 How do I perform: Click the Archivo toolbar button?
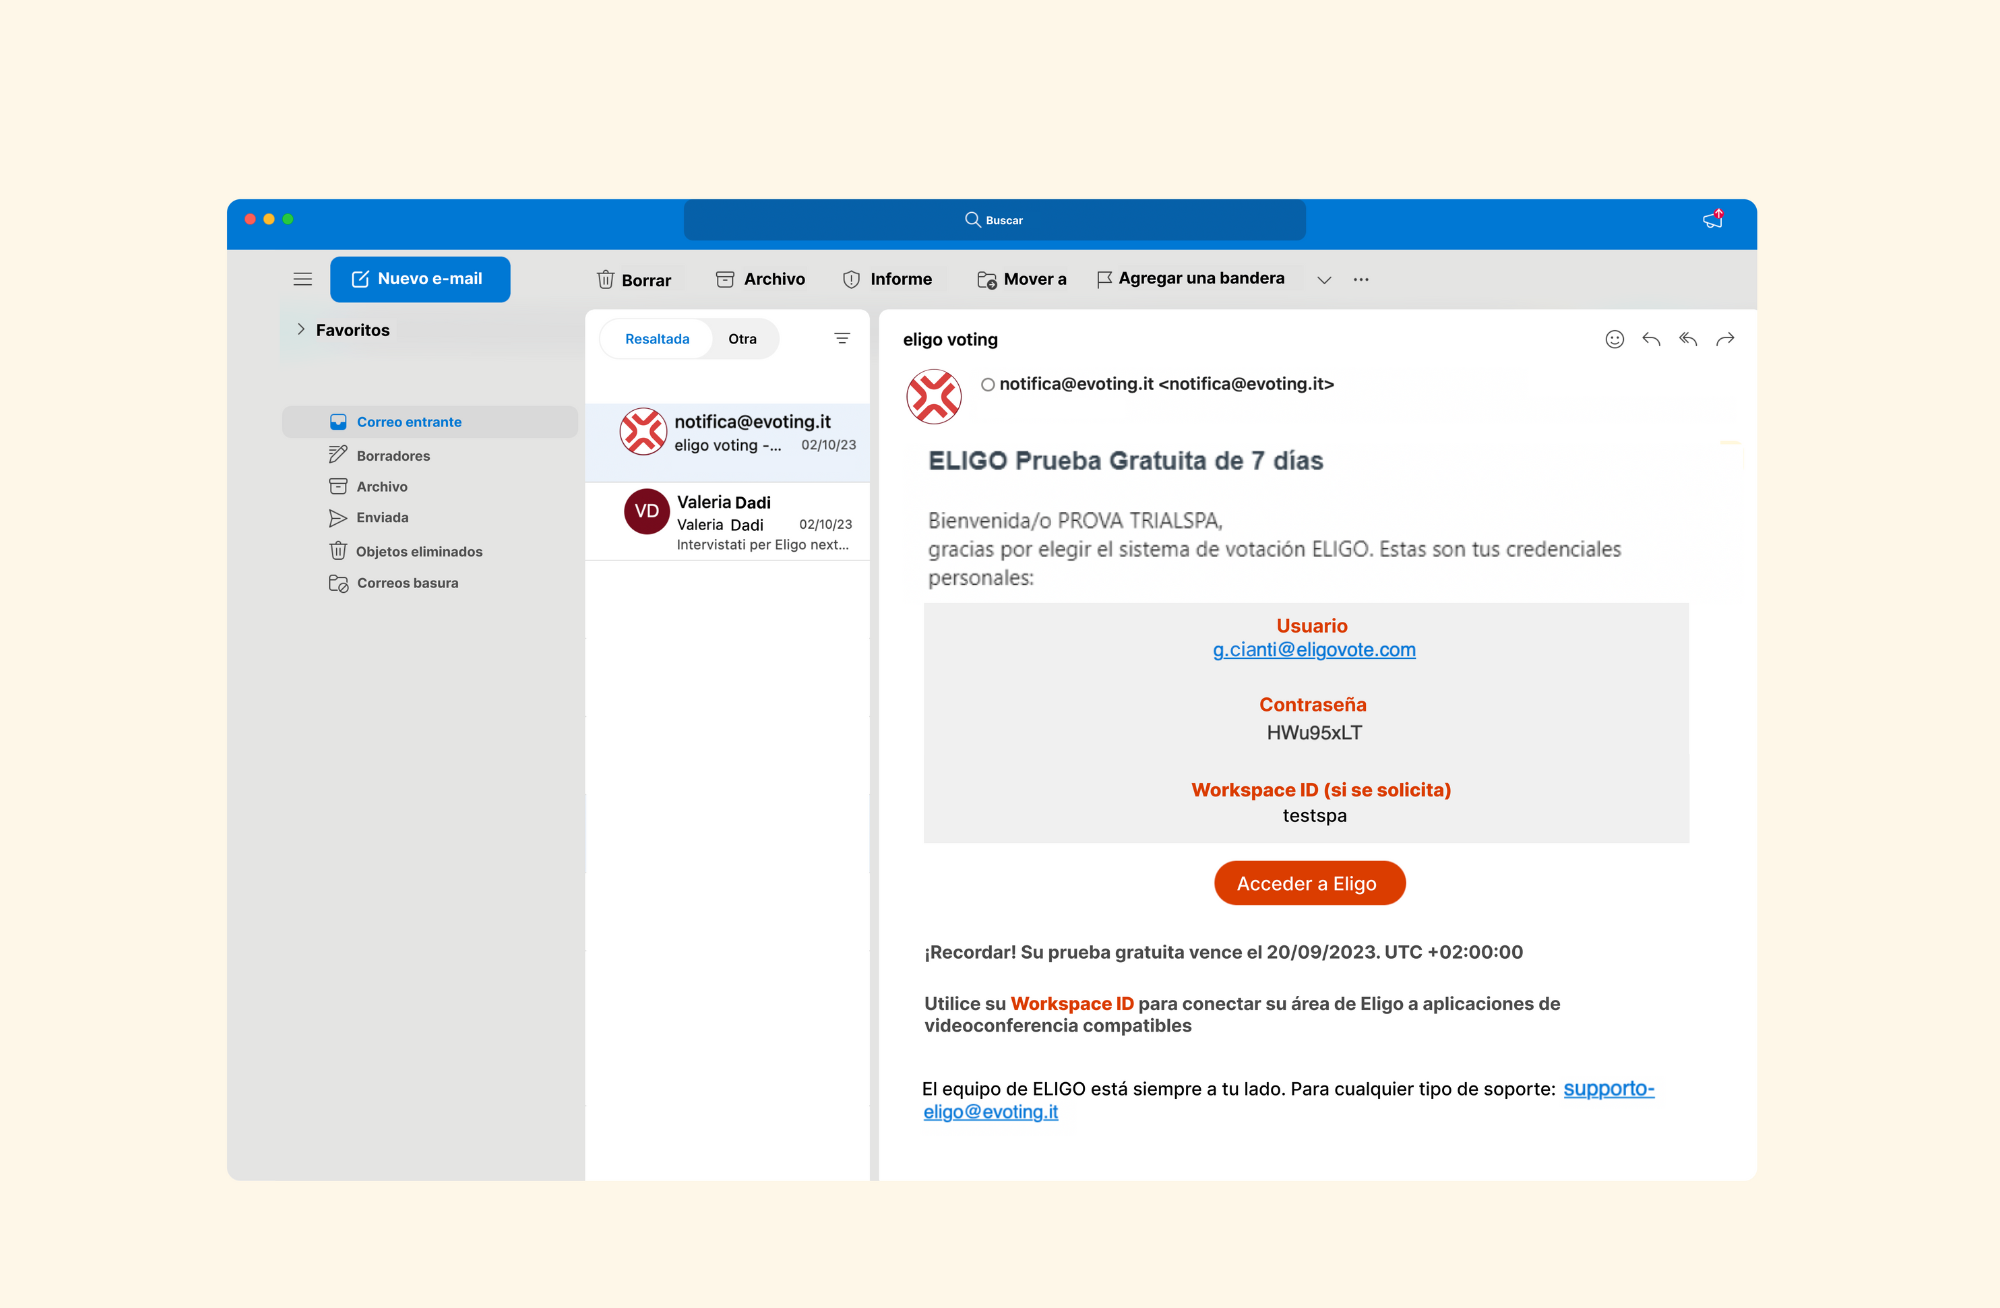pos(761,279)
